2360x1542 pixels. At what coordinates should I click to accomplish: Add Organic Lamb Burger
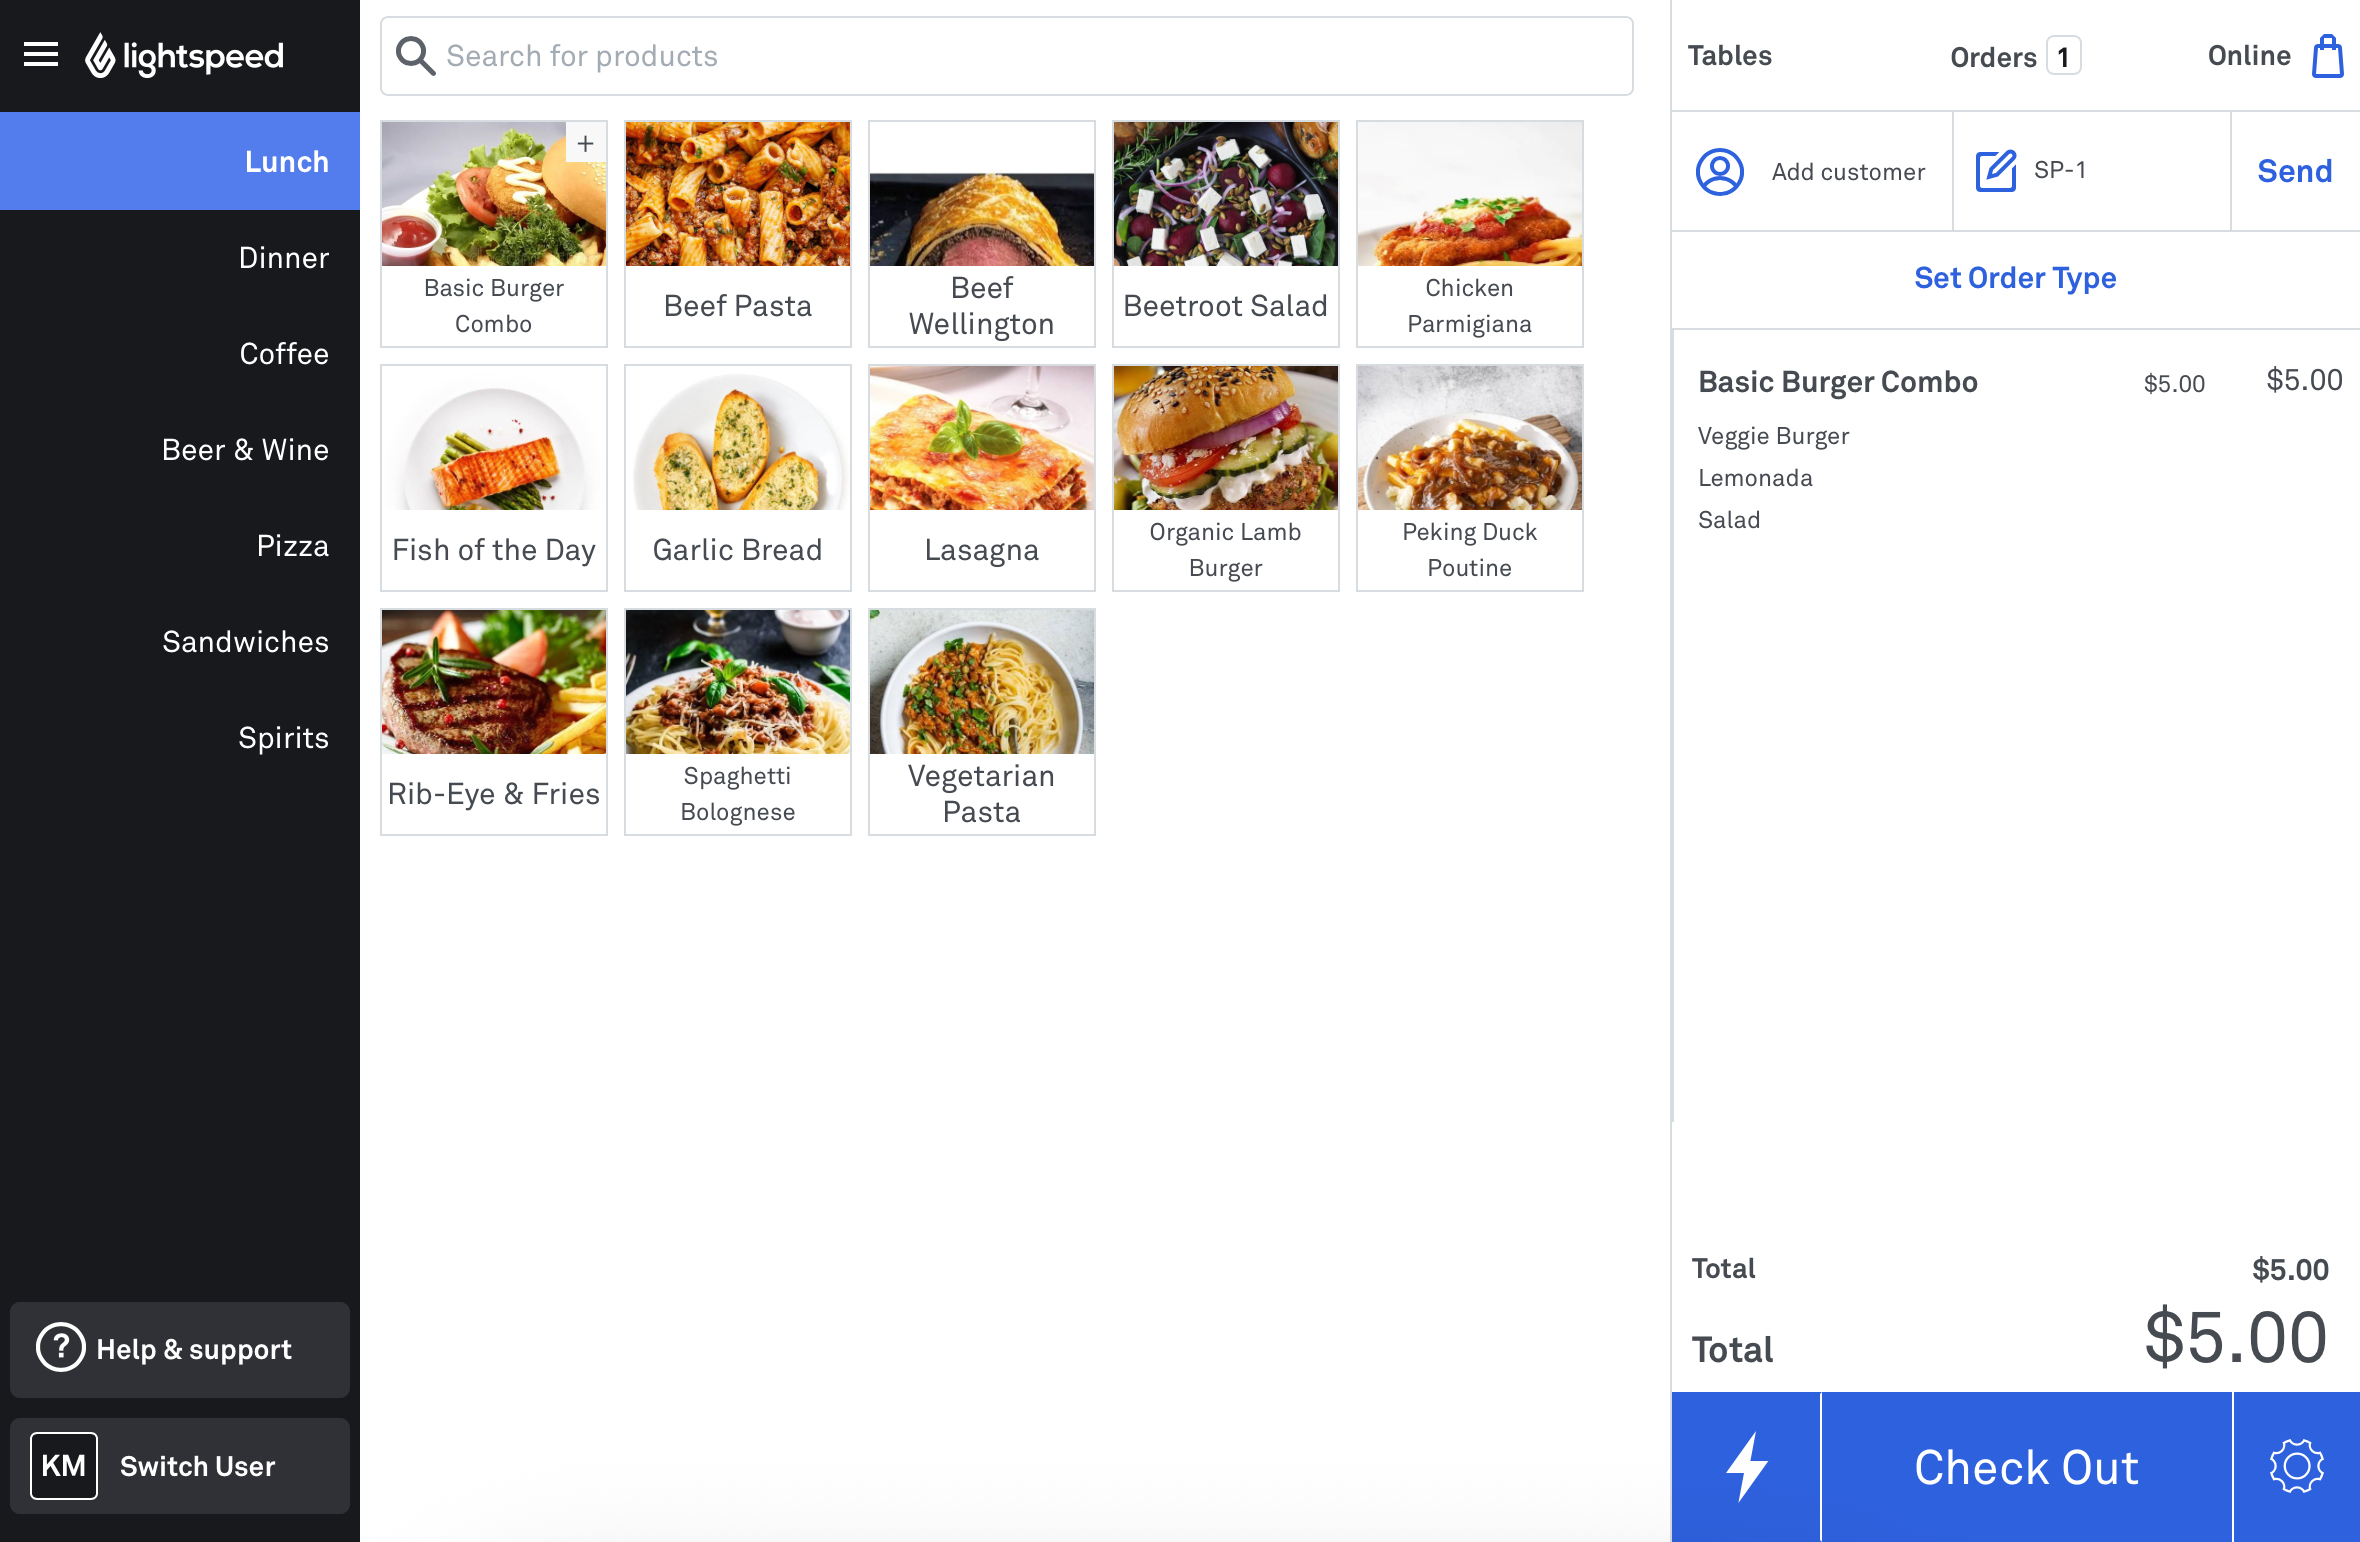[x=1226, y=478]
